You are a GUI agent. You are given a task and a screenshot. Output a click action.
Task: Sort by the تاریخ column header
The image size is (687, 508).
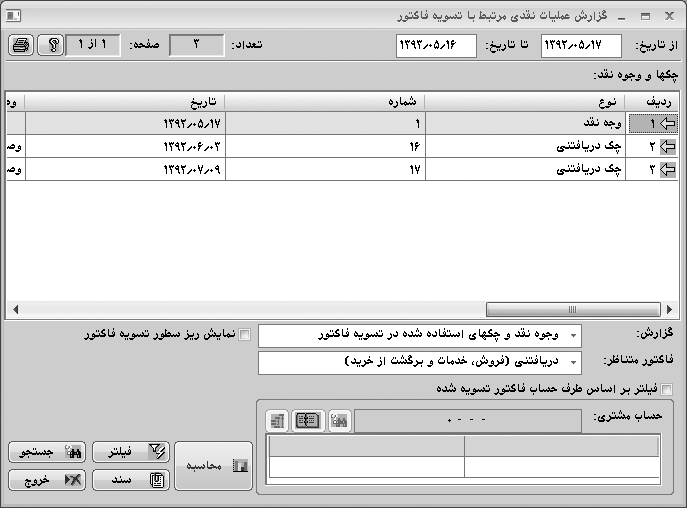click(123, 102)
